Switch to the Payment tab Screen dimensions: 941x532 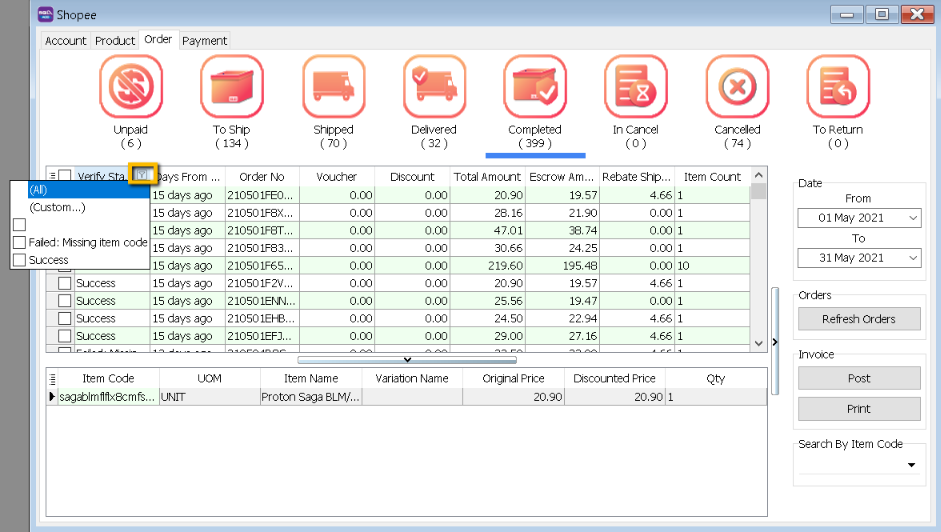tap(204, 41)
